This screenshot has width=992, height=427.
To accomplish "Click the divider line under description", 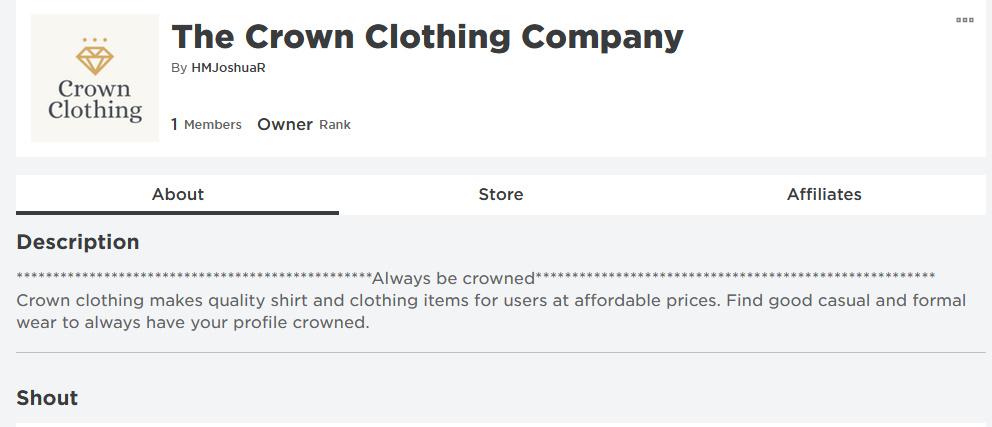I will (500, 352).
